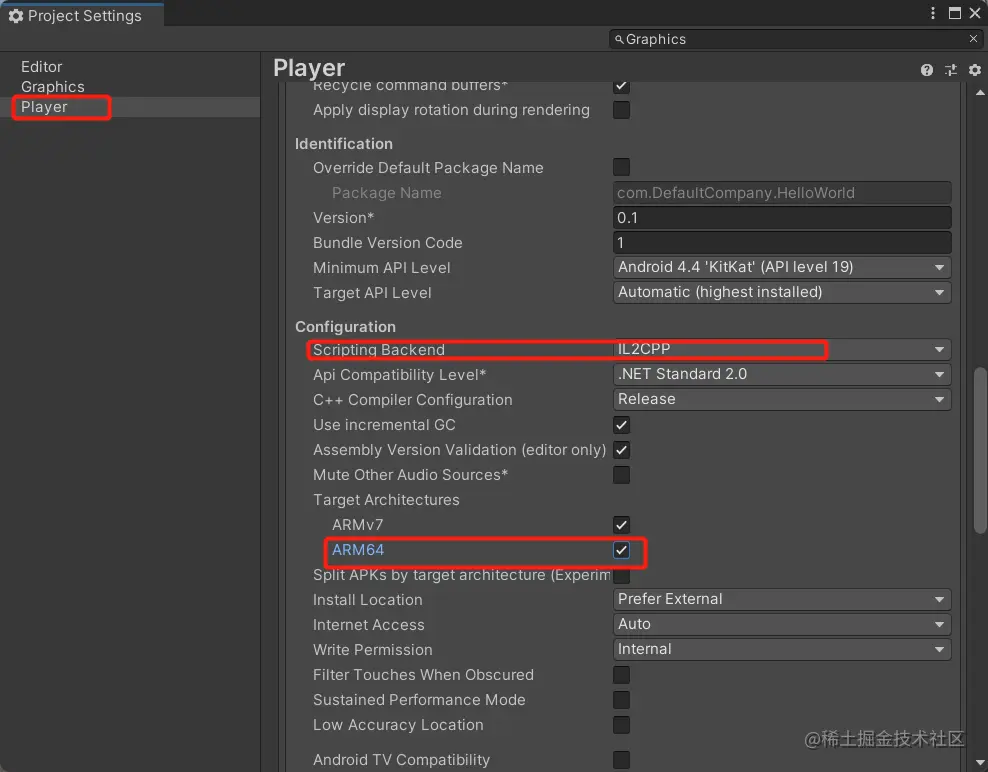Open C++ Compiler Configuration dropdown
This screenshot has width=988, height=772.
coord(782,400)
